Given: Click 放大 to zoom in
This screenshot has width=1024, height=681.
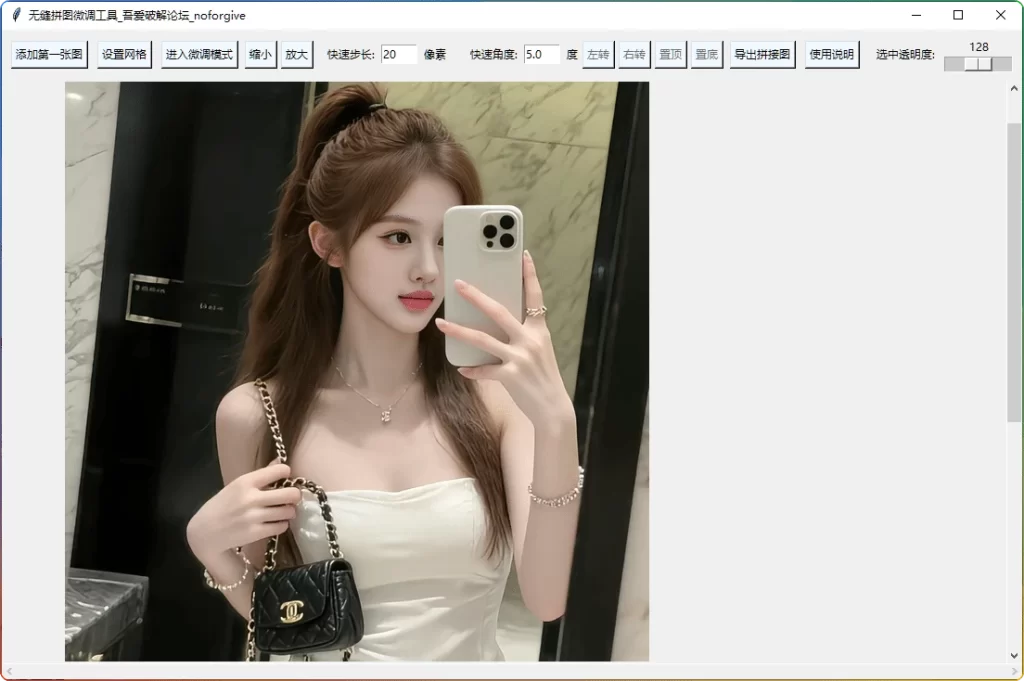Looking at the screenshot, I should [x=297, y=55].
